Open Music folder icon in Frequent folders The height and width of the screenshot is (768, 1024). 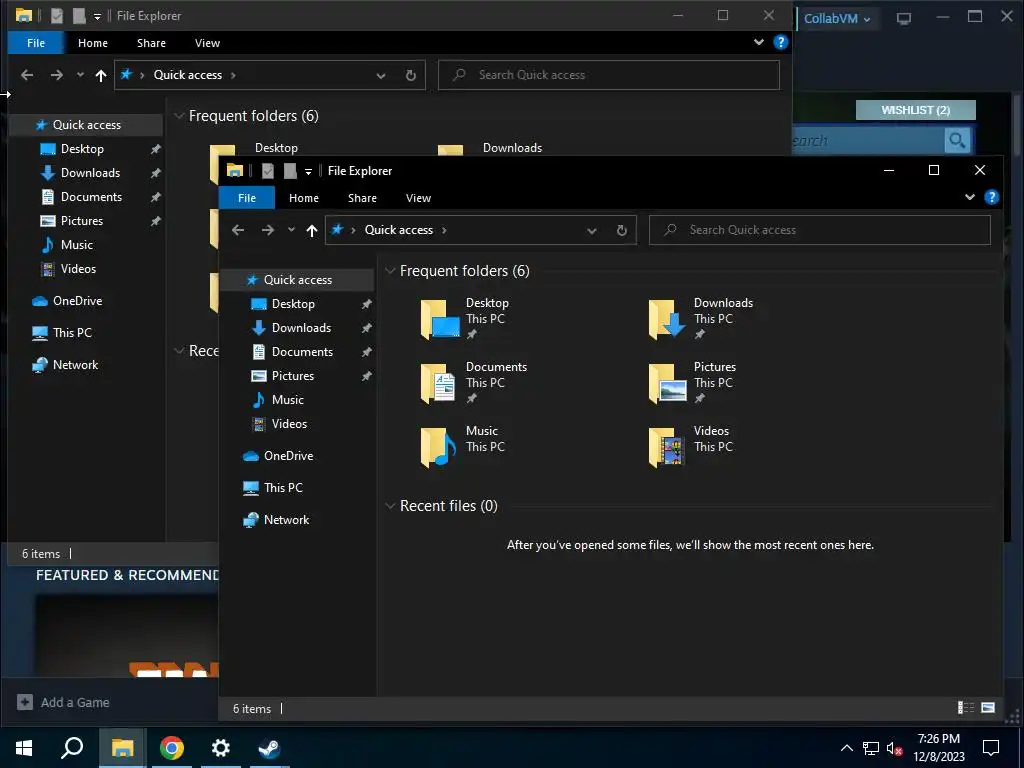tap(438, 447)
